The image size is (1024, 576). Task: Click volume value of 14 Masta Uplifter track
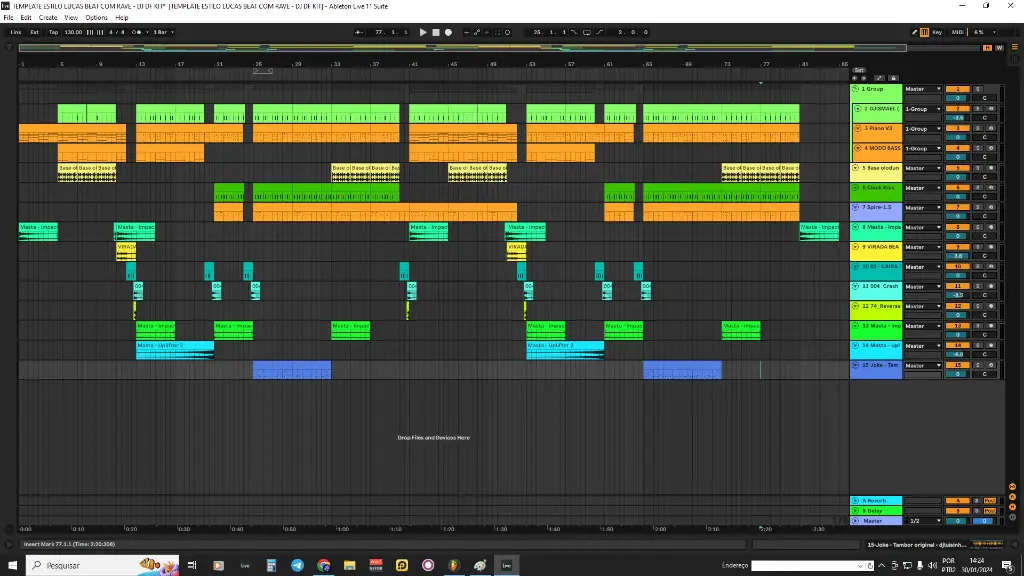[x=958, y=354]
